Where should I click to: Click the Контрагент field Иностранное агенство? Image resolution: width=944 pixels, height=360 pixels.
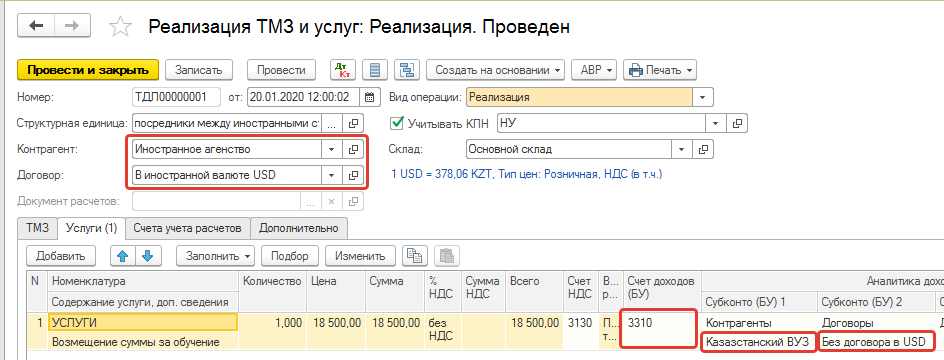point(226,149)
